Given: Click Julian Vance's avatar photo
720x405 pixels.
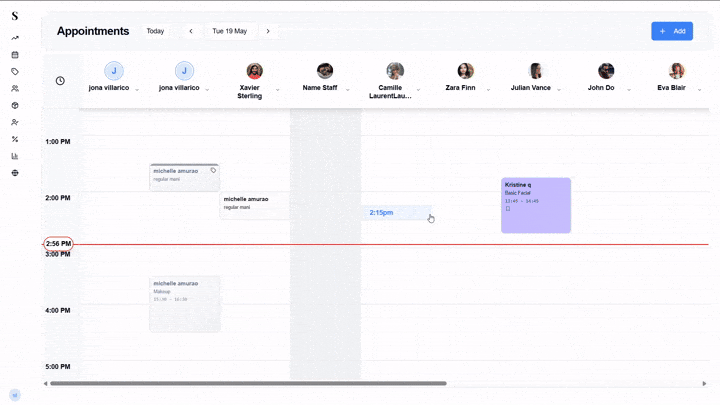Looking at the screenshot, I should pos(535,71).
